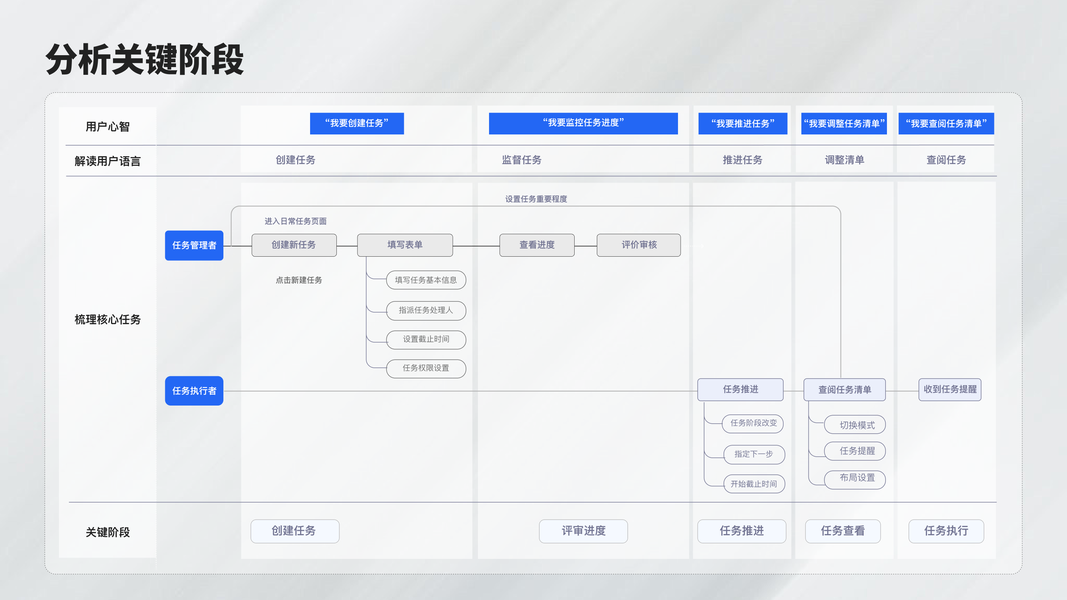Select the 填写任务基本信息 sub-step pill
This screenshot has width=1067, height=600.
pos(426,280)
